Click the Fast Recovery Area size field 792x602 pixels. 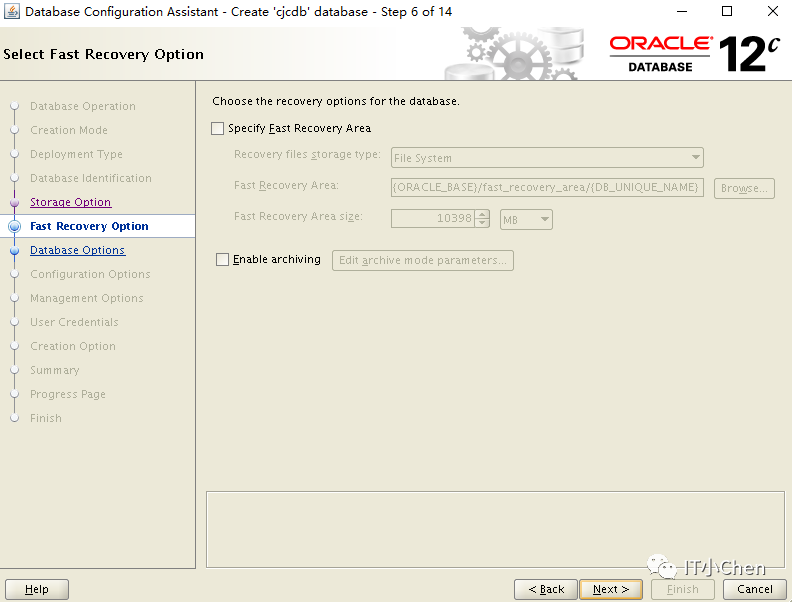click(433, 218)
